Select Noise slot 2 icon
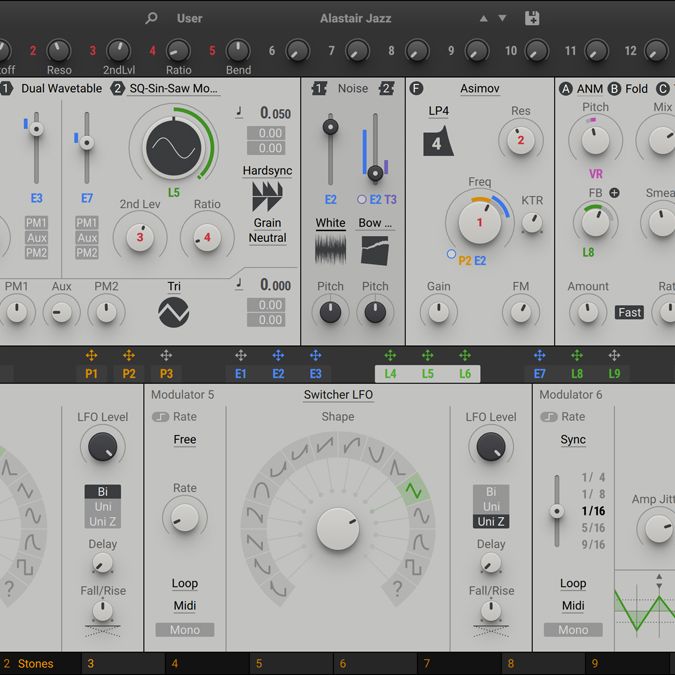675x675 pixels. pos(387,88)
